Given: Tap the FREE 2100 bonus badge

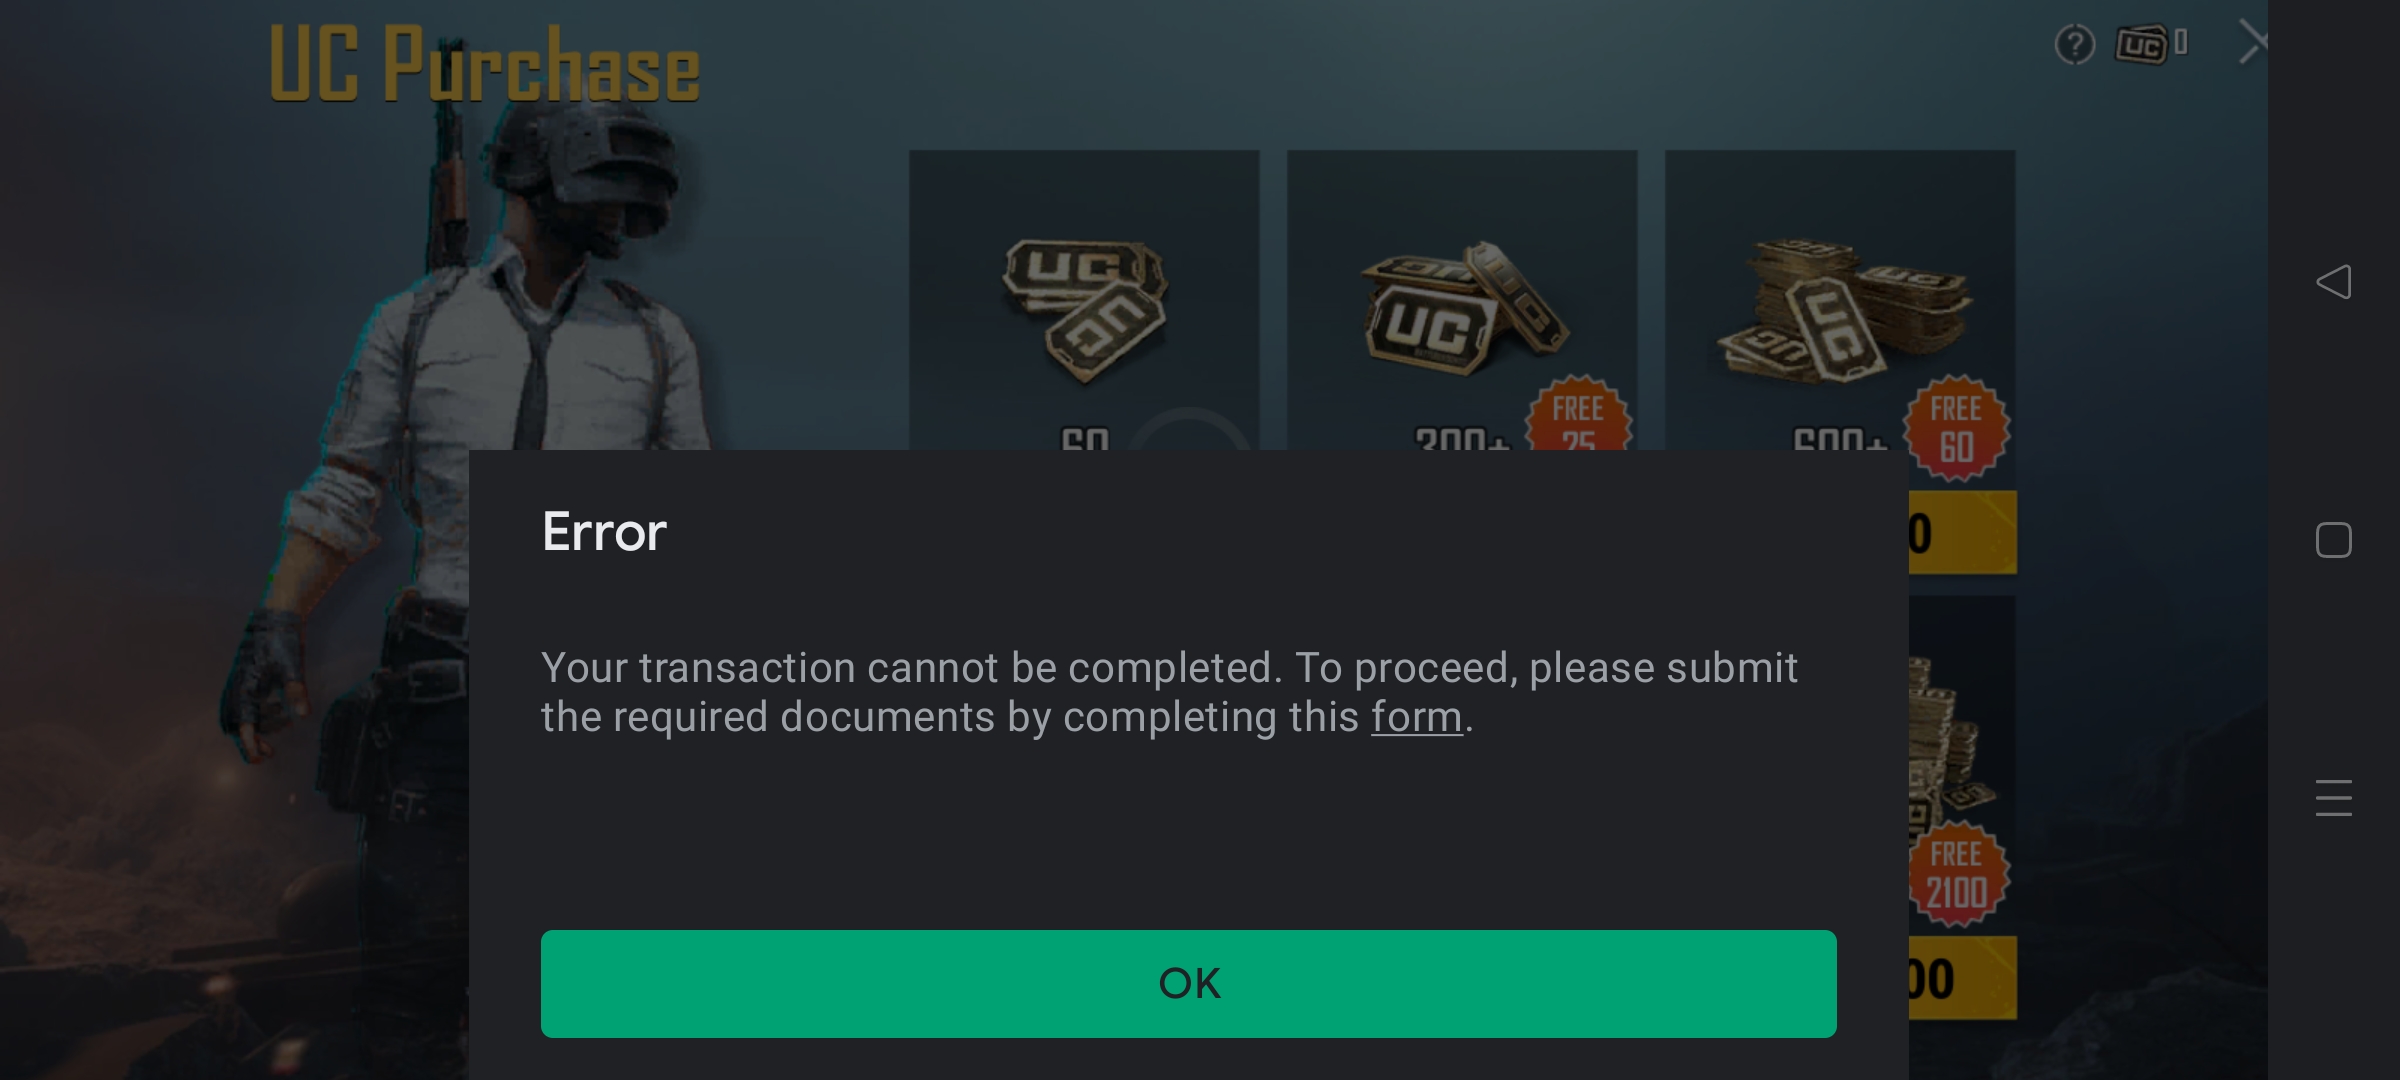Looking at the screenshot, I should point(1956,874).
